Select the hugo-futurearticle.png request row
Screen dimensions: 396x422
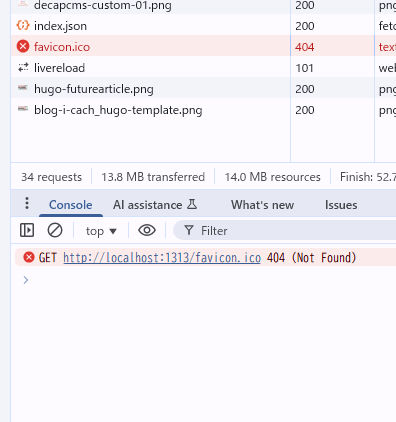(150, 89)
